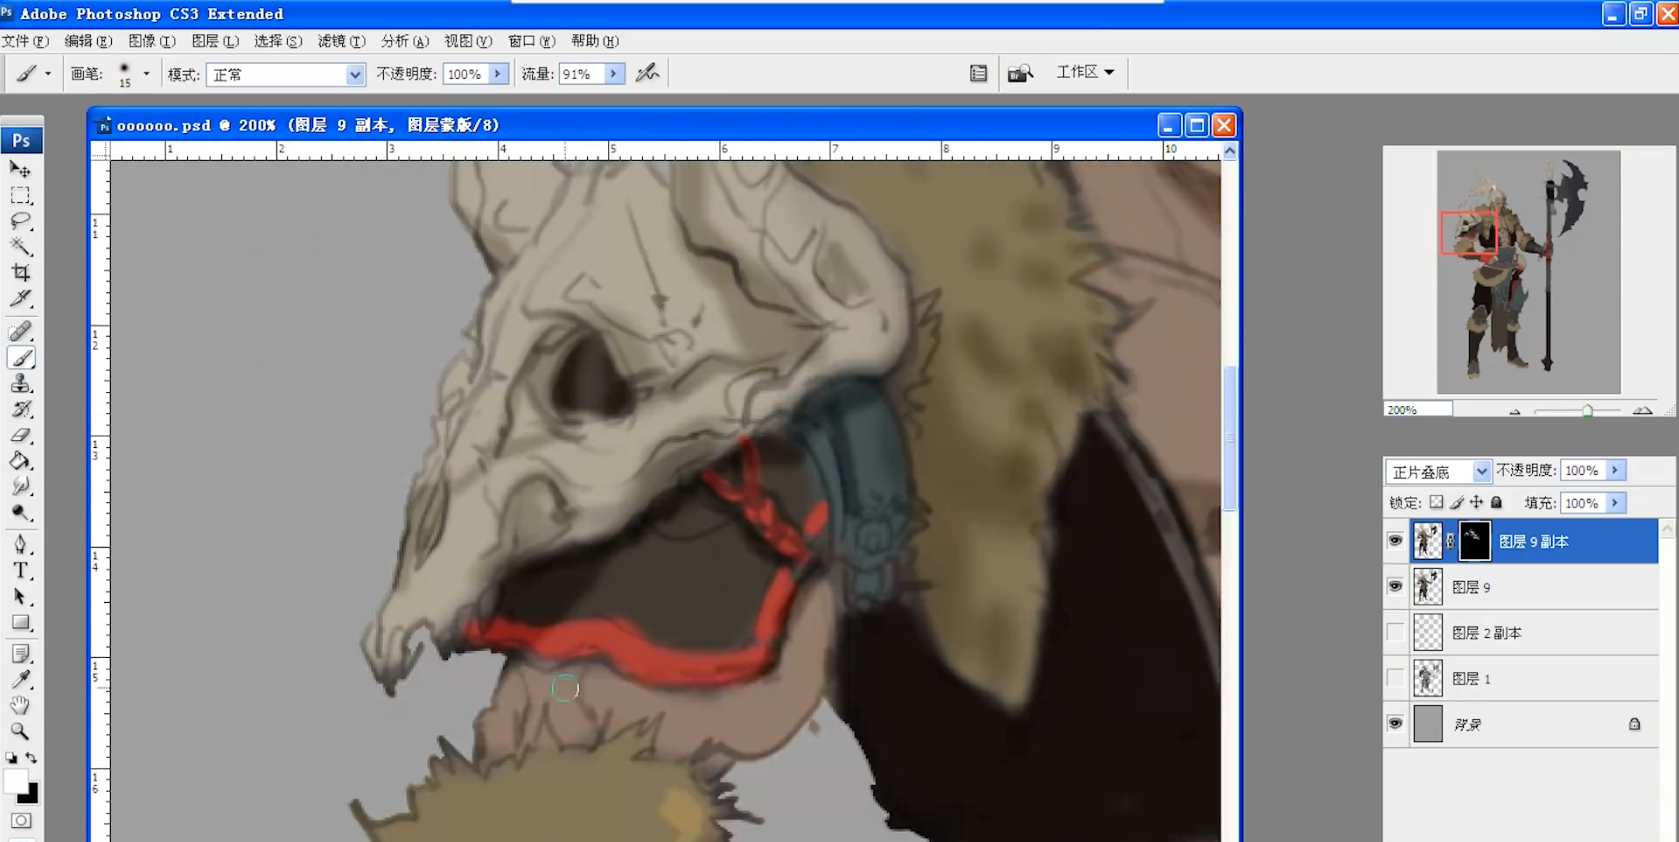Select the Healing Brush tool
The height and width of the screenshot is (842, 1679).
(x=20, y=331)
